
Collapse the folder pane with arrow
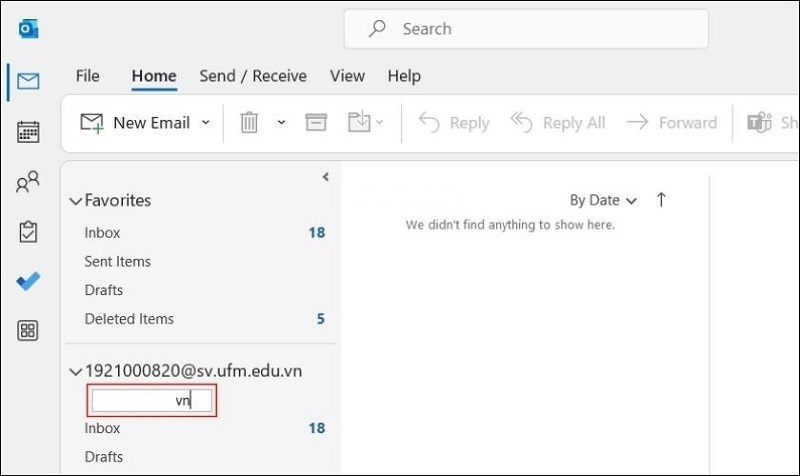click(325, 177)
